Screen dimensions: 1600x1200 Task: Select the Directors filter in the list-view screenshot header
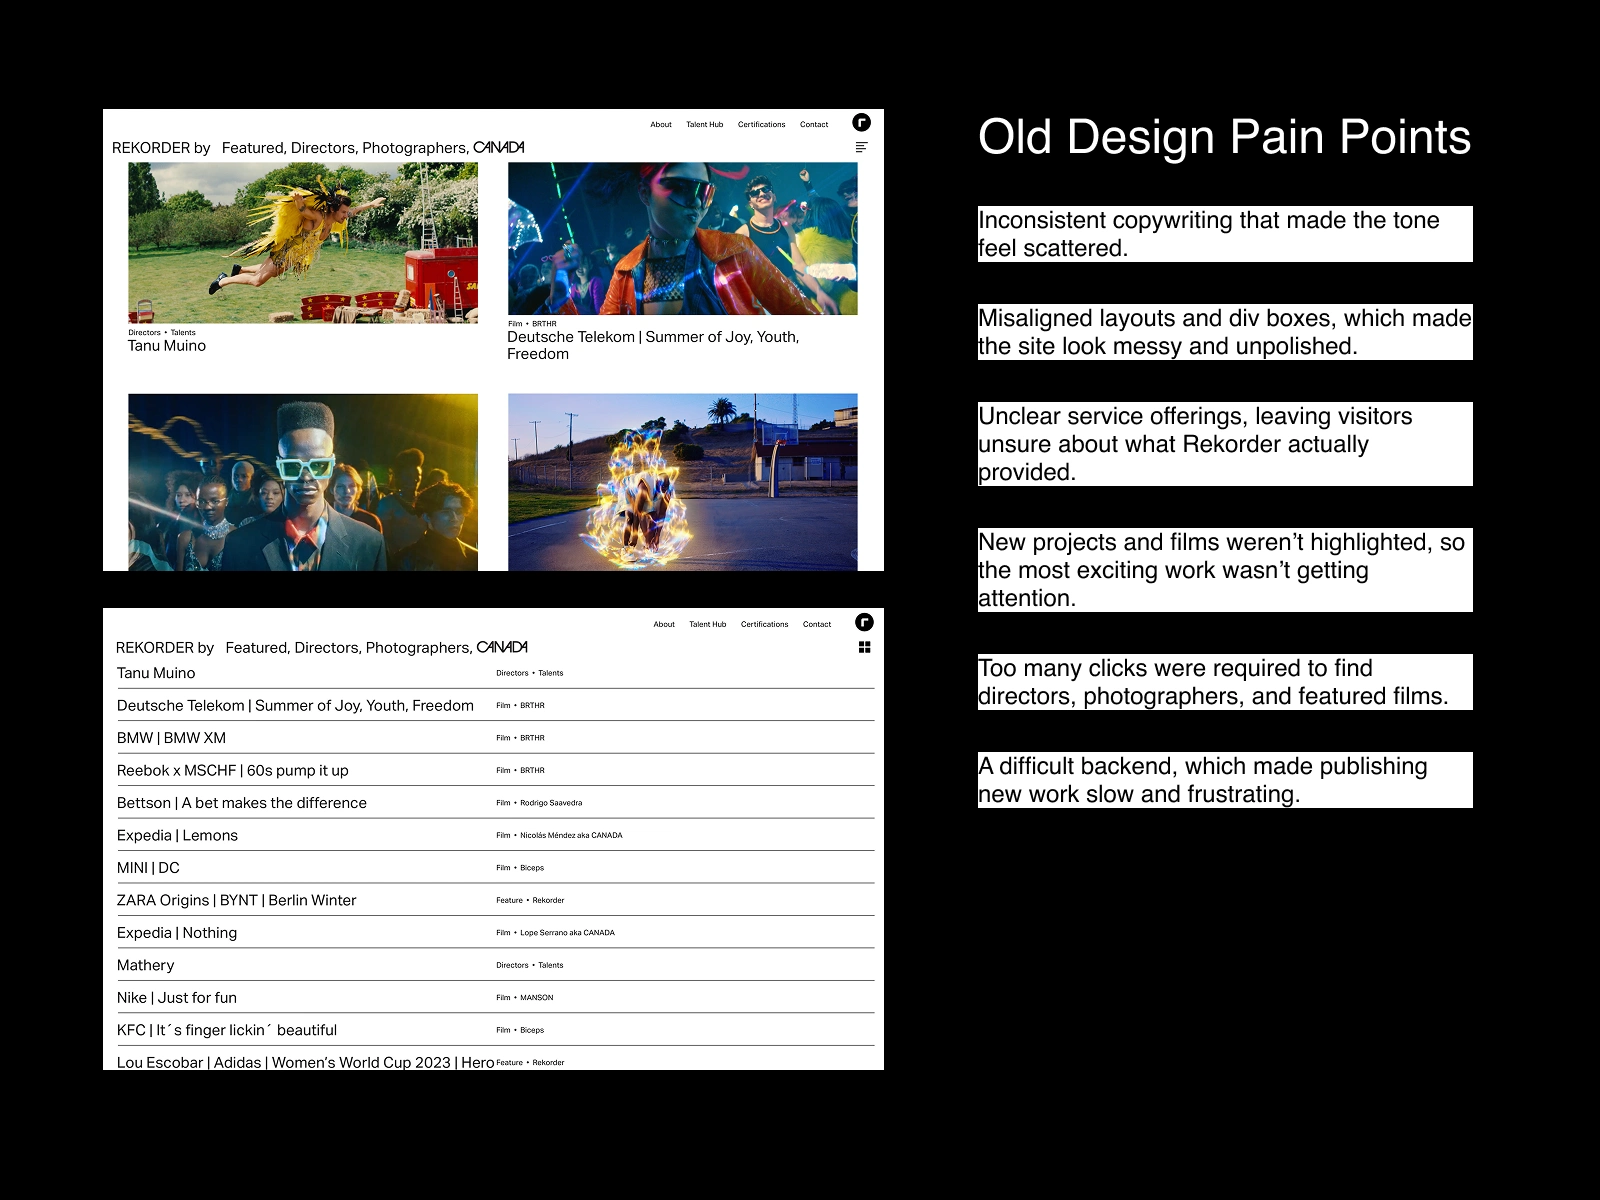pyautogui.click(x=328, y=648)
